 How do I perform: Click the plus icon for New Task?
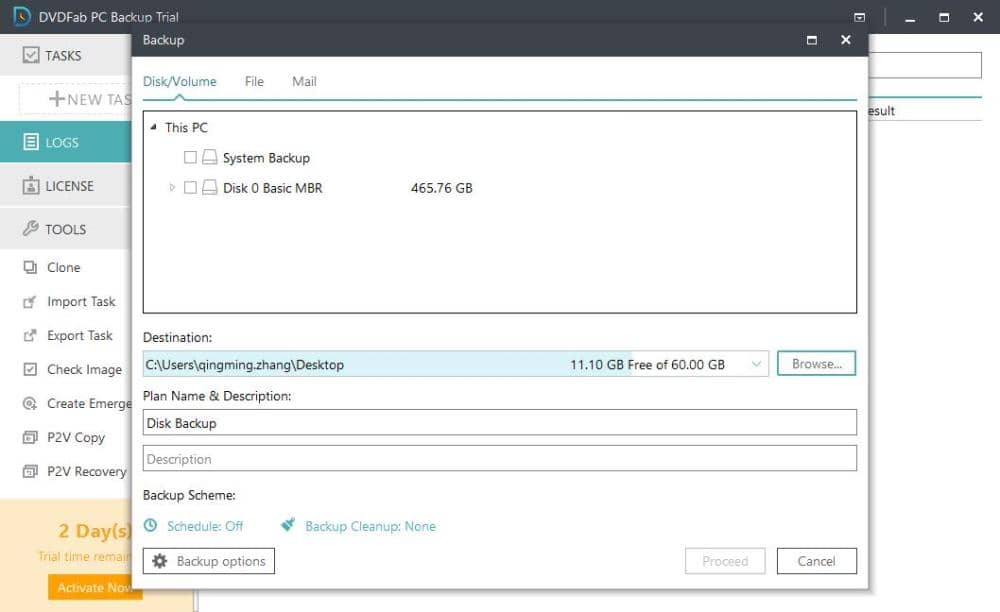pos(57,99)
